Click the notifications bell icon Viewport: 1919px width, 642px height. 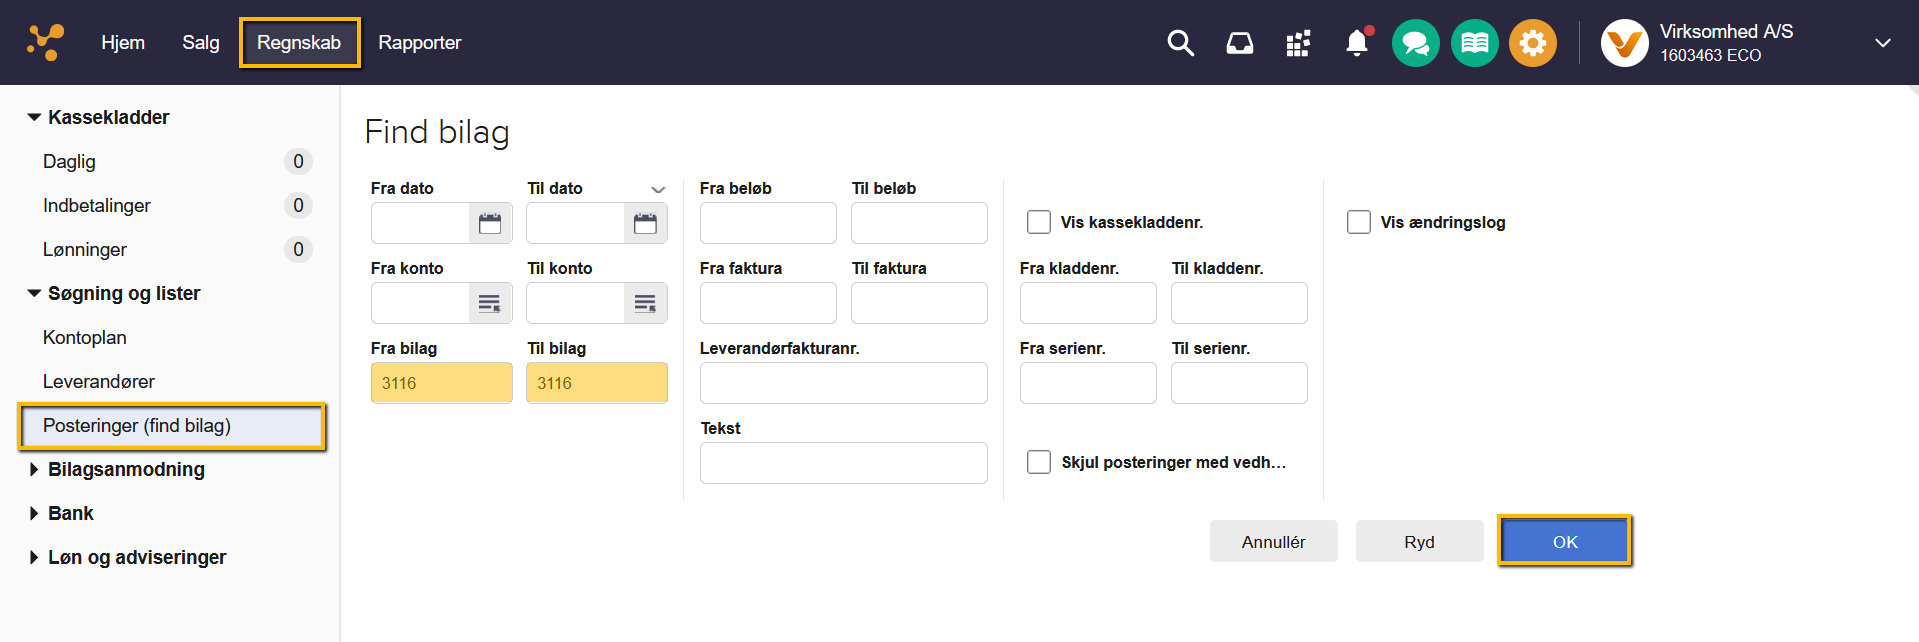(1357, 43)
